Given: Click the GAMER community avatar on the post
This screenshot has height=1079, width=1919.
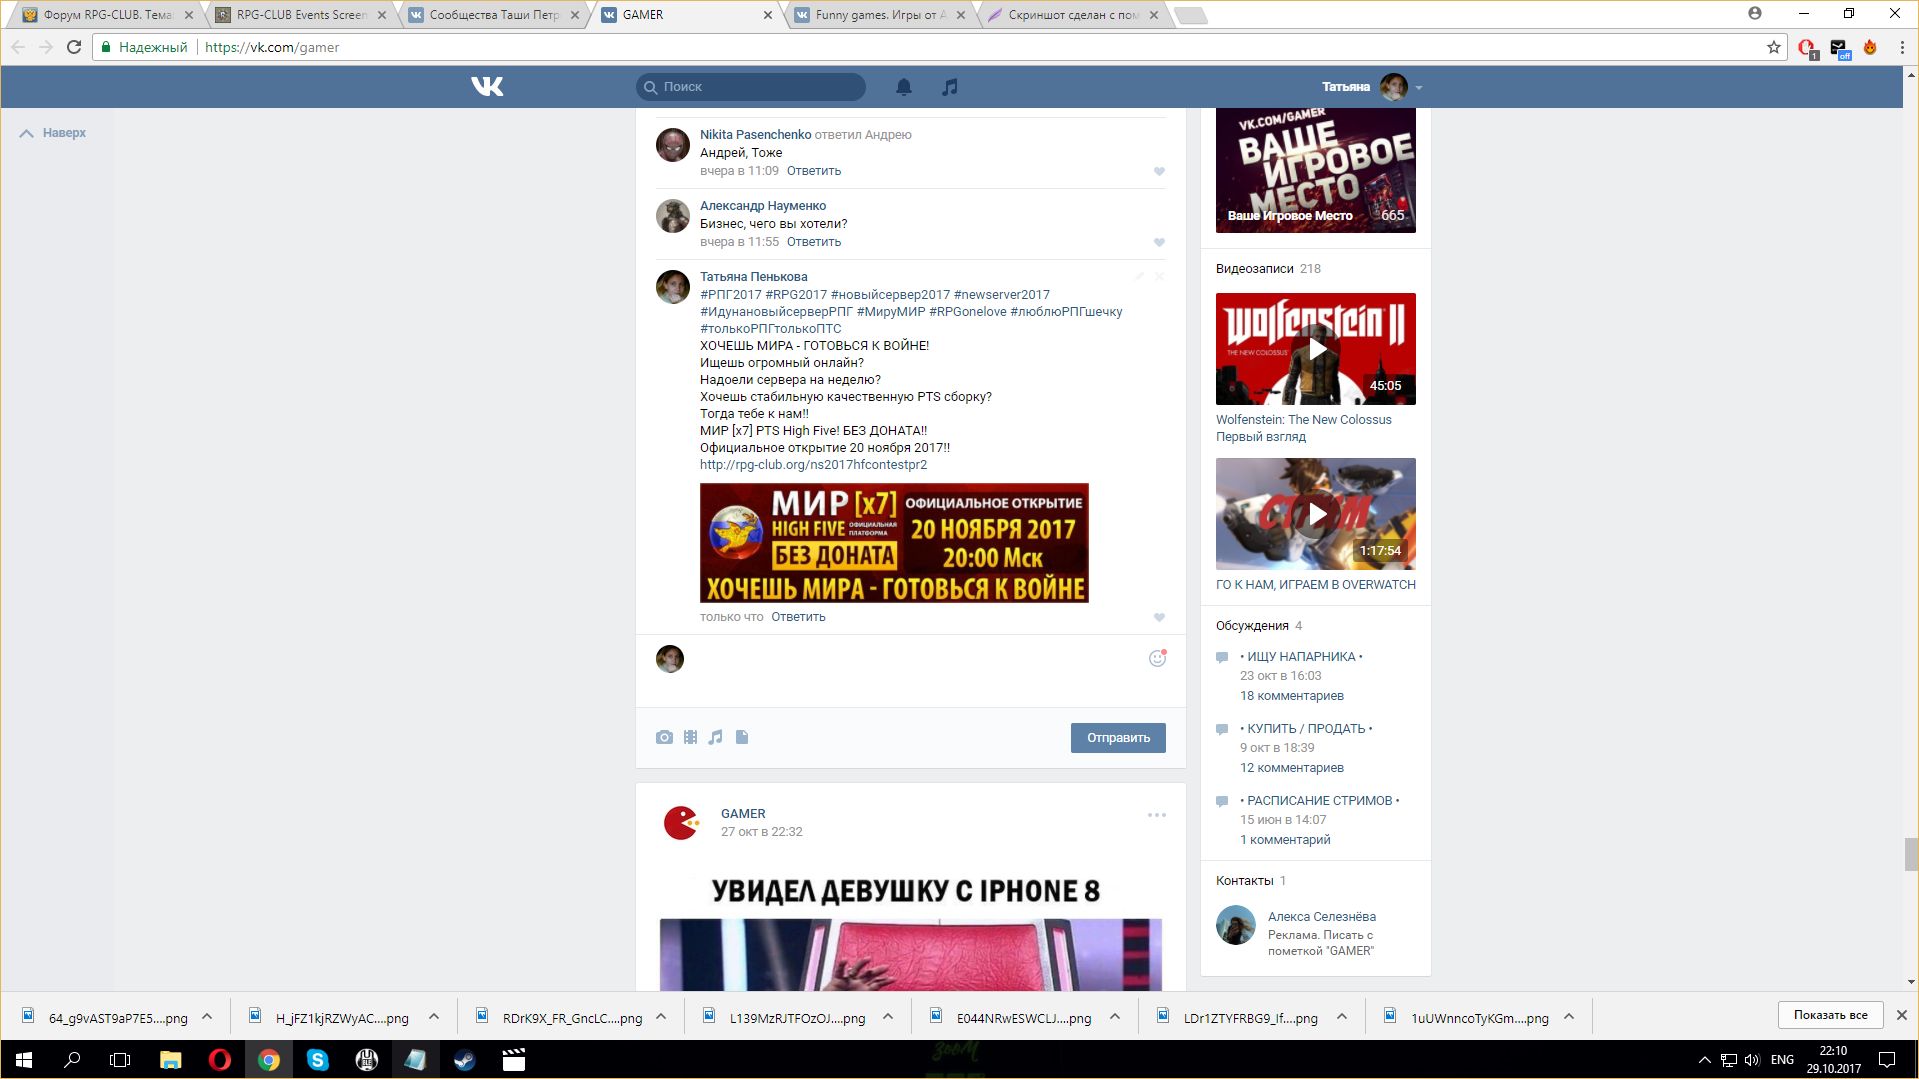Looking at the screenshot, I should 681,823.
